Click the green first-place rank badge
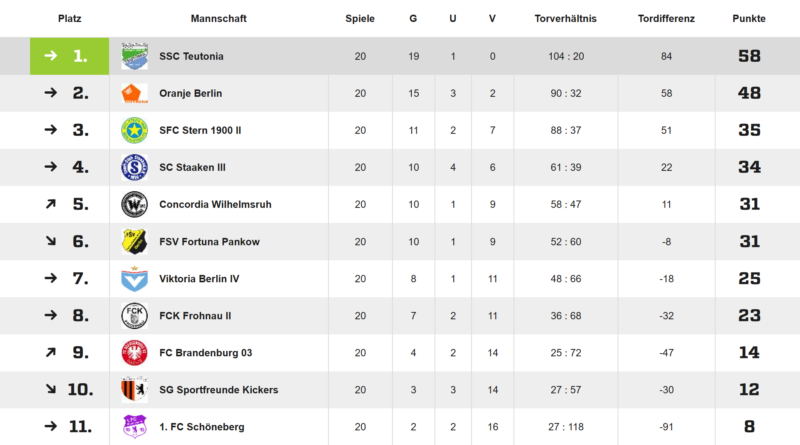The height and width of the screenshot is (445, 800). tap(68, 57)
